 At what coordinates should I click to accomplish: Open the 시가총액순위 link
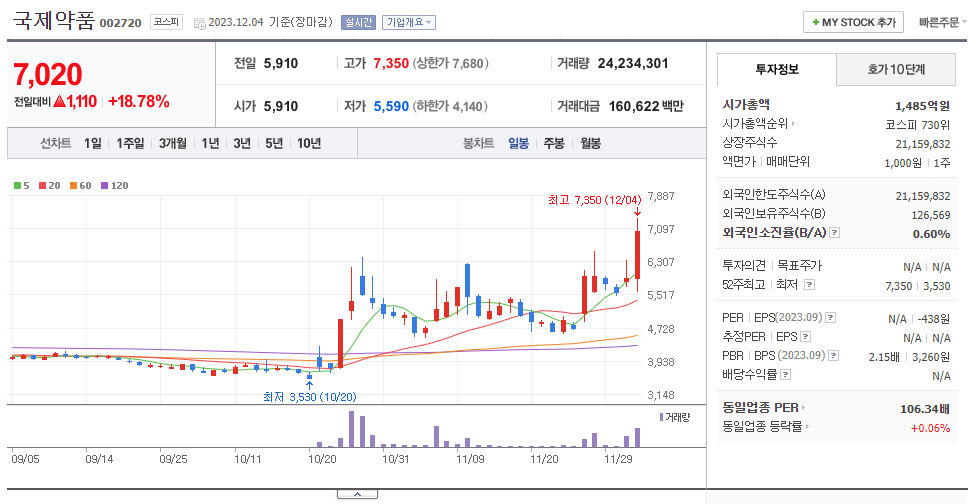click(x=759, y=124)
